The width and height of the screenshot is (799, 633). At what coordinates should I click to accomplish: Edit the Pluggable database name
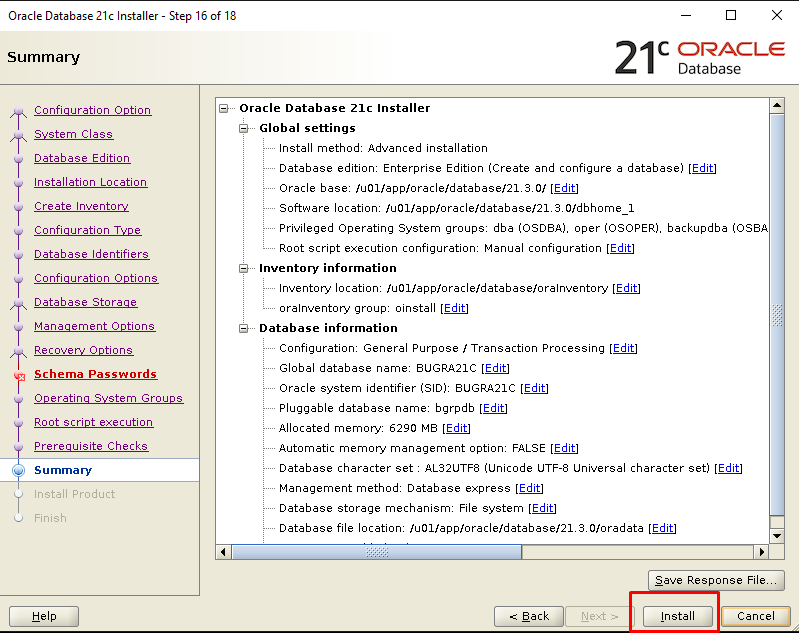[493, 408]
